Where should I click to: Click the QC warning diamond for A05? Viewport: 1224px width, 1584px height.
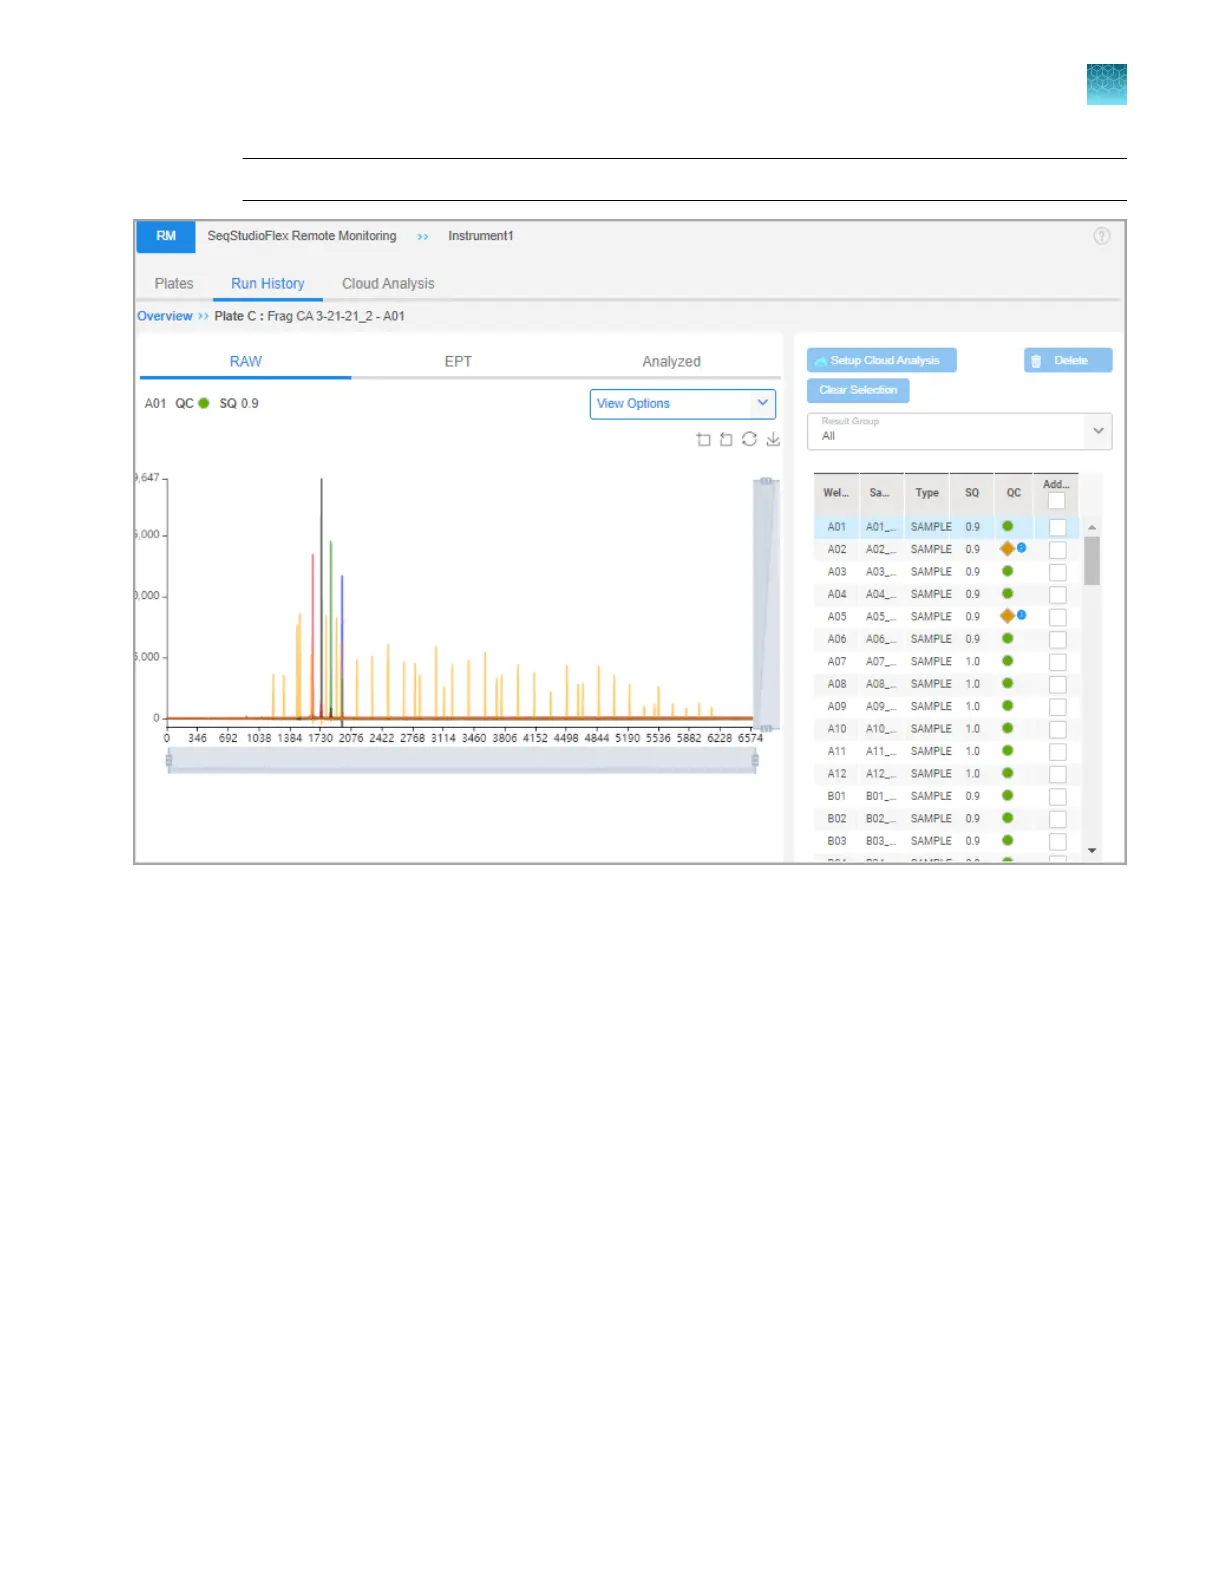pyautogui.click(x=1007, y=616)
